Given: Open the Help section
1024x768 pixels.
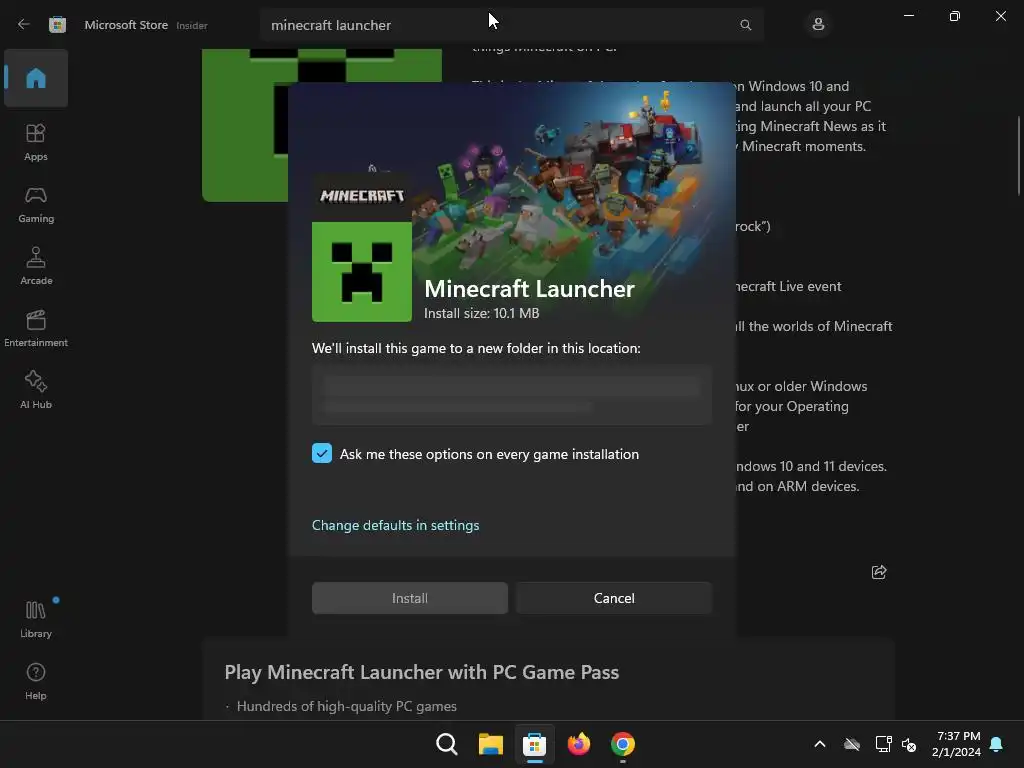Looking at the screenshot, I should 36,681.
